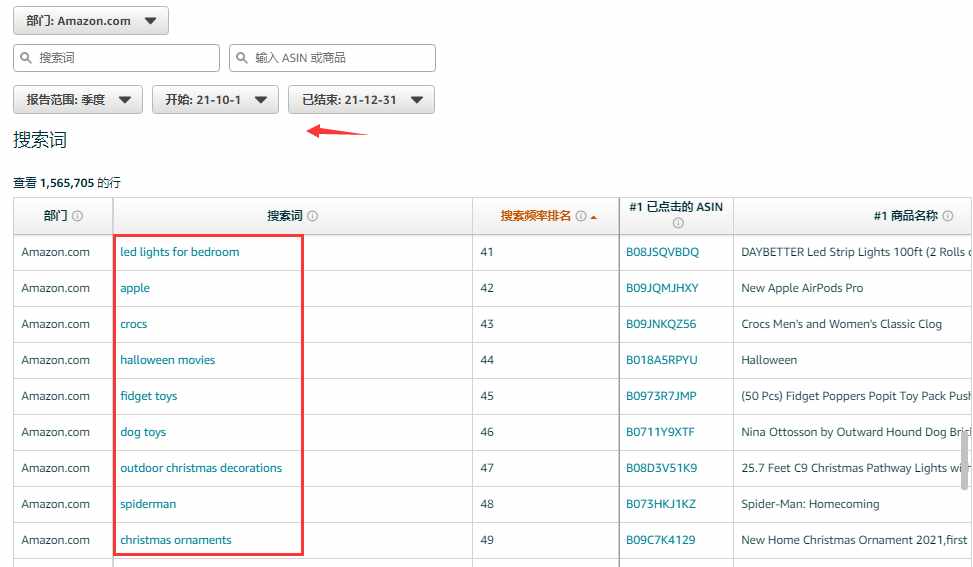Click rank value 45

tap(486, 396)
